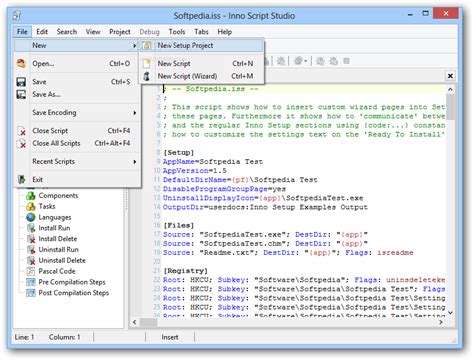474x360 pixels.
Task: Click the New Script page icon
Action: (x=147, y=63)
